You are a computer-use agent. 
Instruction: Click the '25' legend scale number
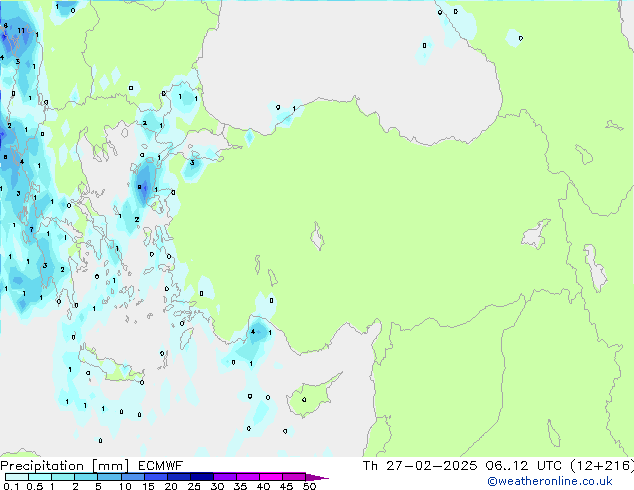(194, 486)
